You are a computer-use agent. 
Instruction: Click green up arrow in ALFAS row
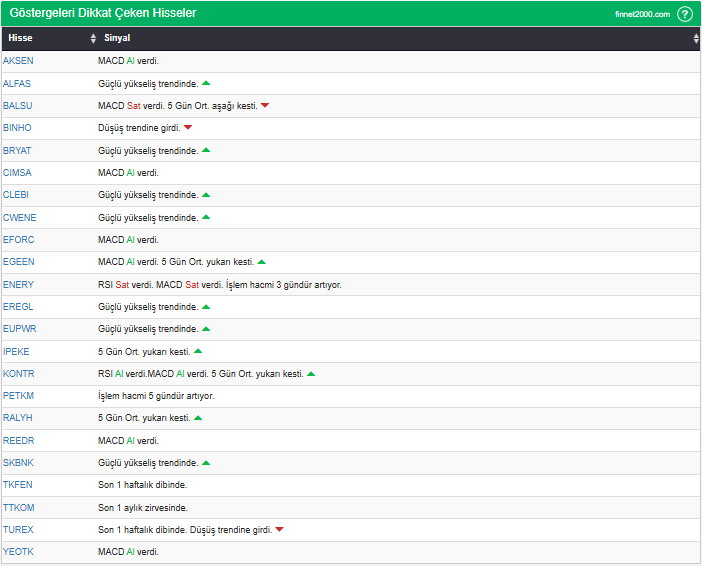(x=206, y=83)
